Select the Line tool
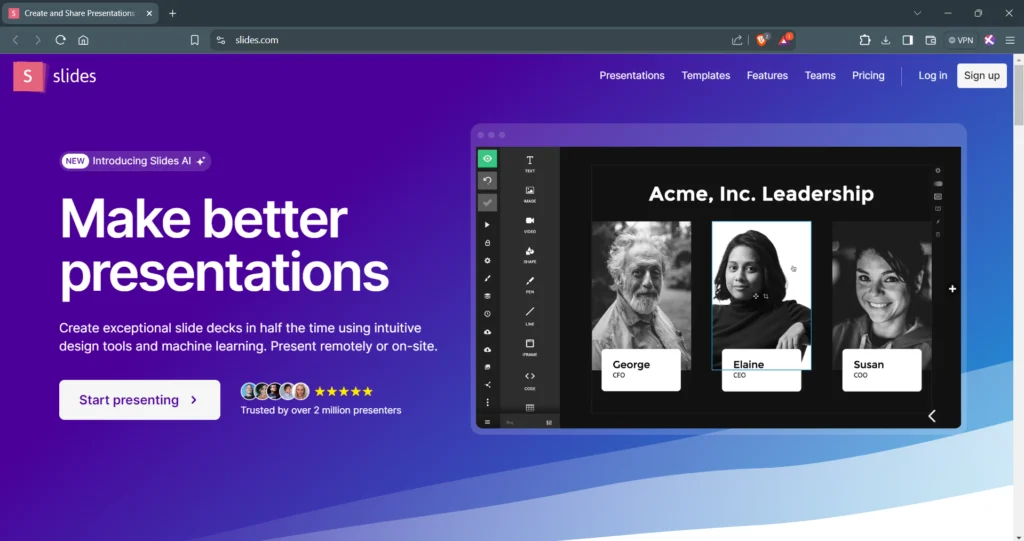Viewport: 1024px width, 541px height. coord(530,316)
